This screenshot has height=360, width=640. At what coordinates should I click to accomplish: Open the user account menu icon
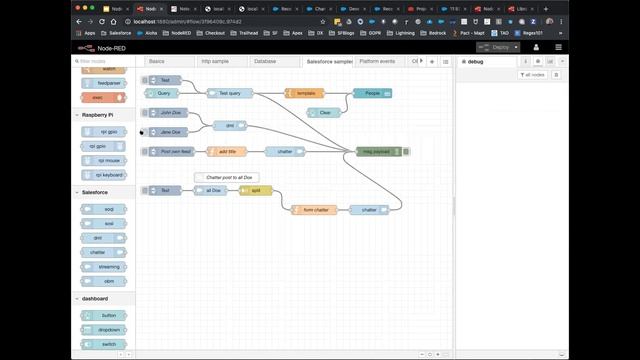coord(536,48)
